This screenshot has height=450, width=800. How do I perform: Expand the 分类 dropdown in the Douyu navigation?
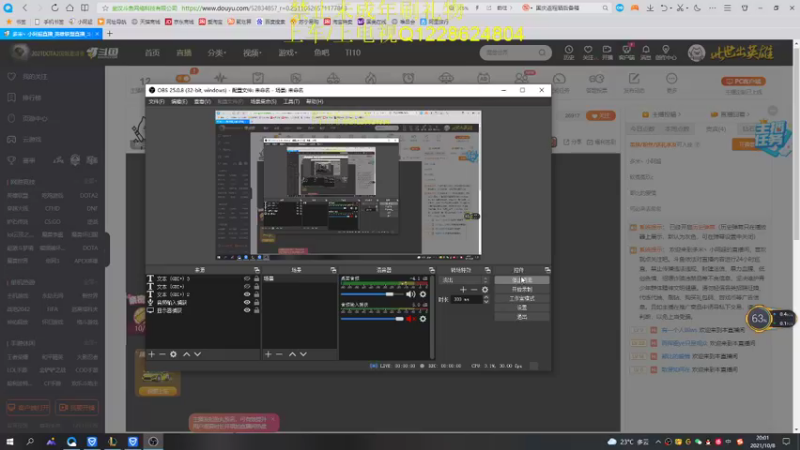point(216,53)
